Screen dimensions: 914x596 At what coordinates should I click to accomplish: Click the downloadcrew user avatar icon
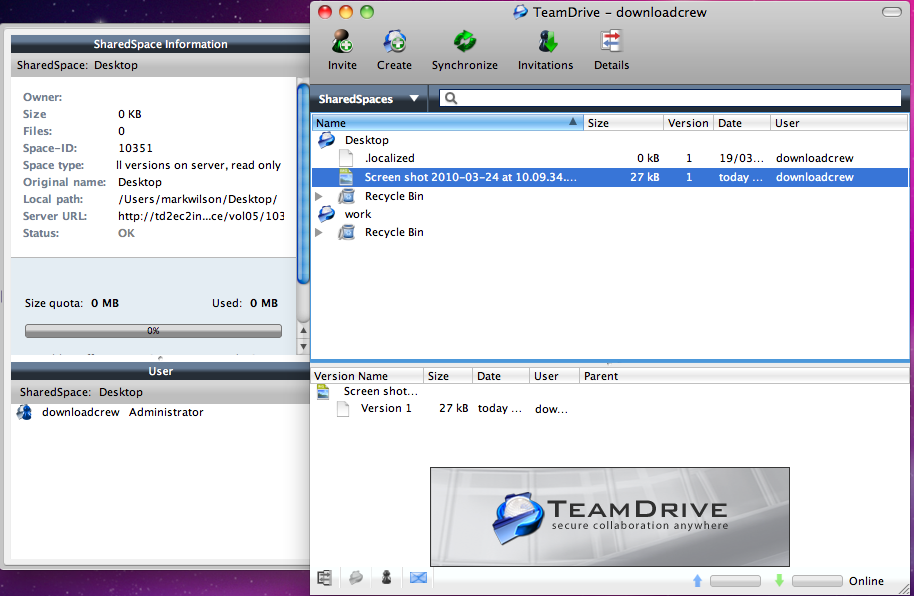(x=24, y=412)
